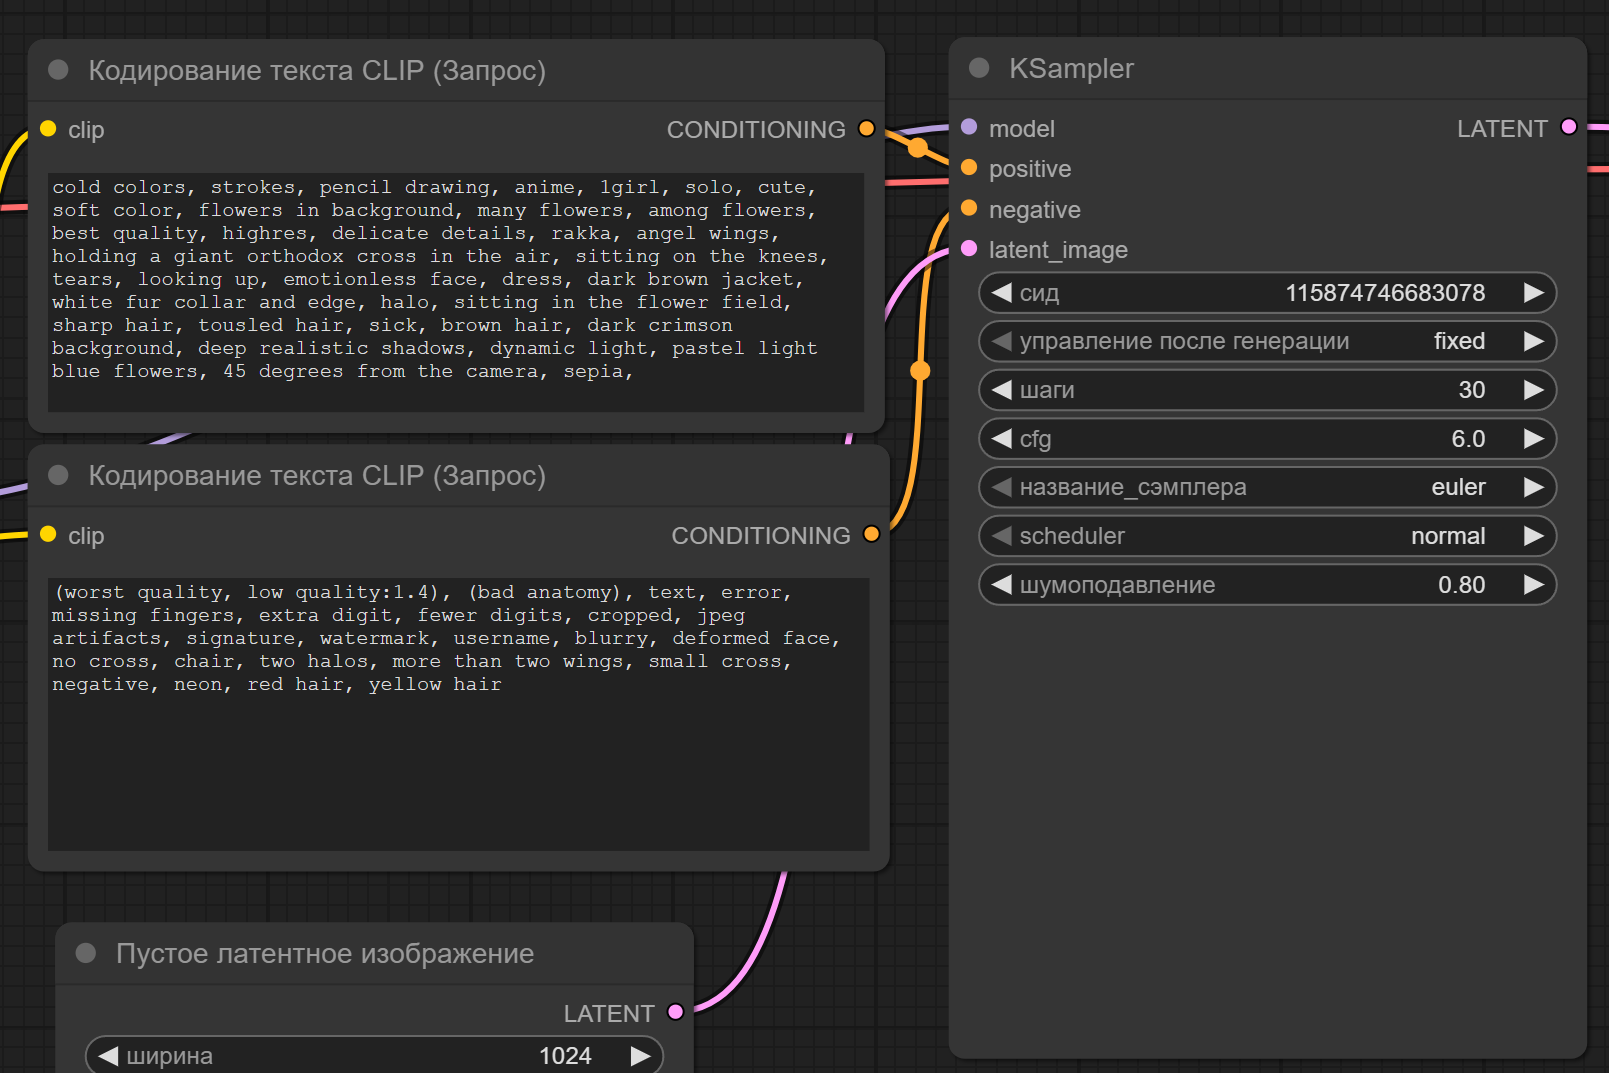
Task: Click the шумоподавление value field showing 0.80
Action: pyautogui.click(x=1267, y=585)
